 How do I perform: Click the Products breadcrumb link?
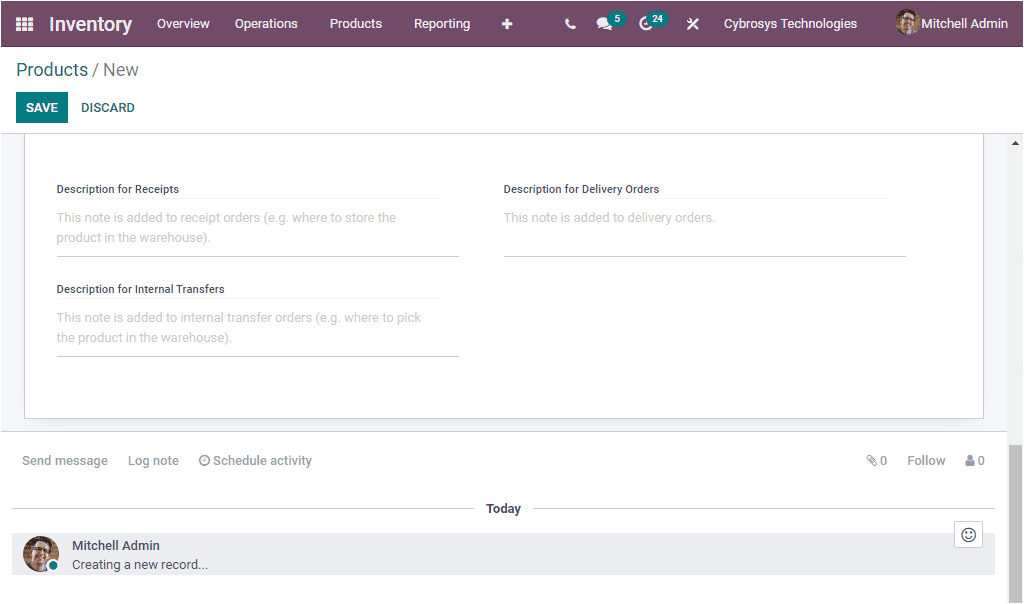(52, 70)
